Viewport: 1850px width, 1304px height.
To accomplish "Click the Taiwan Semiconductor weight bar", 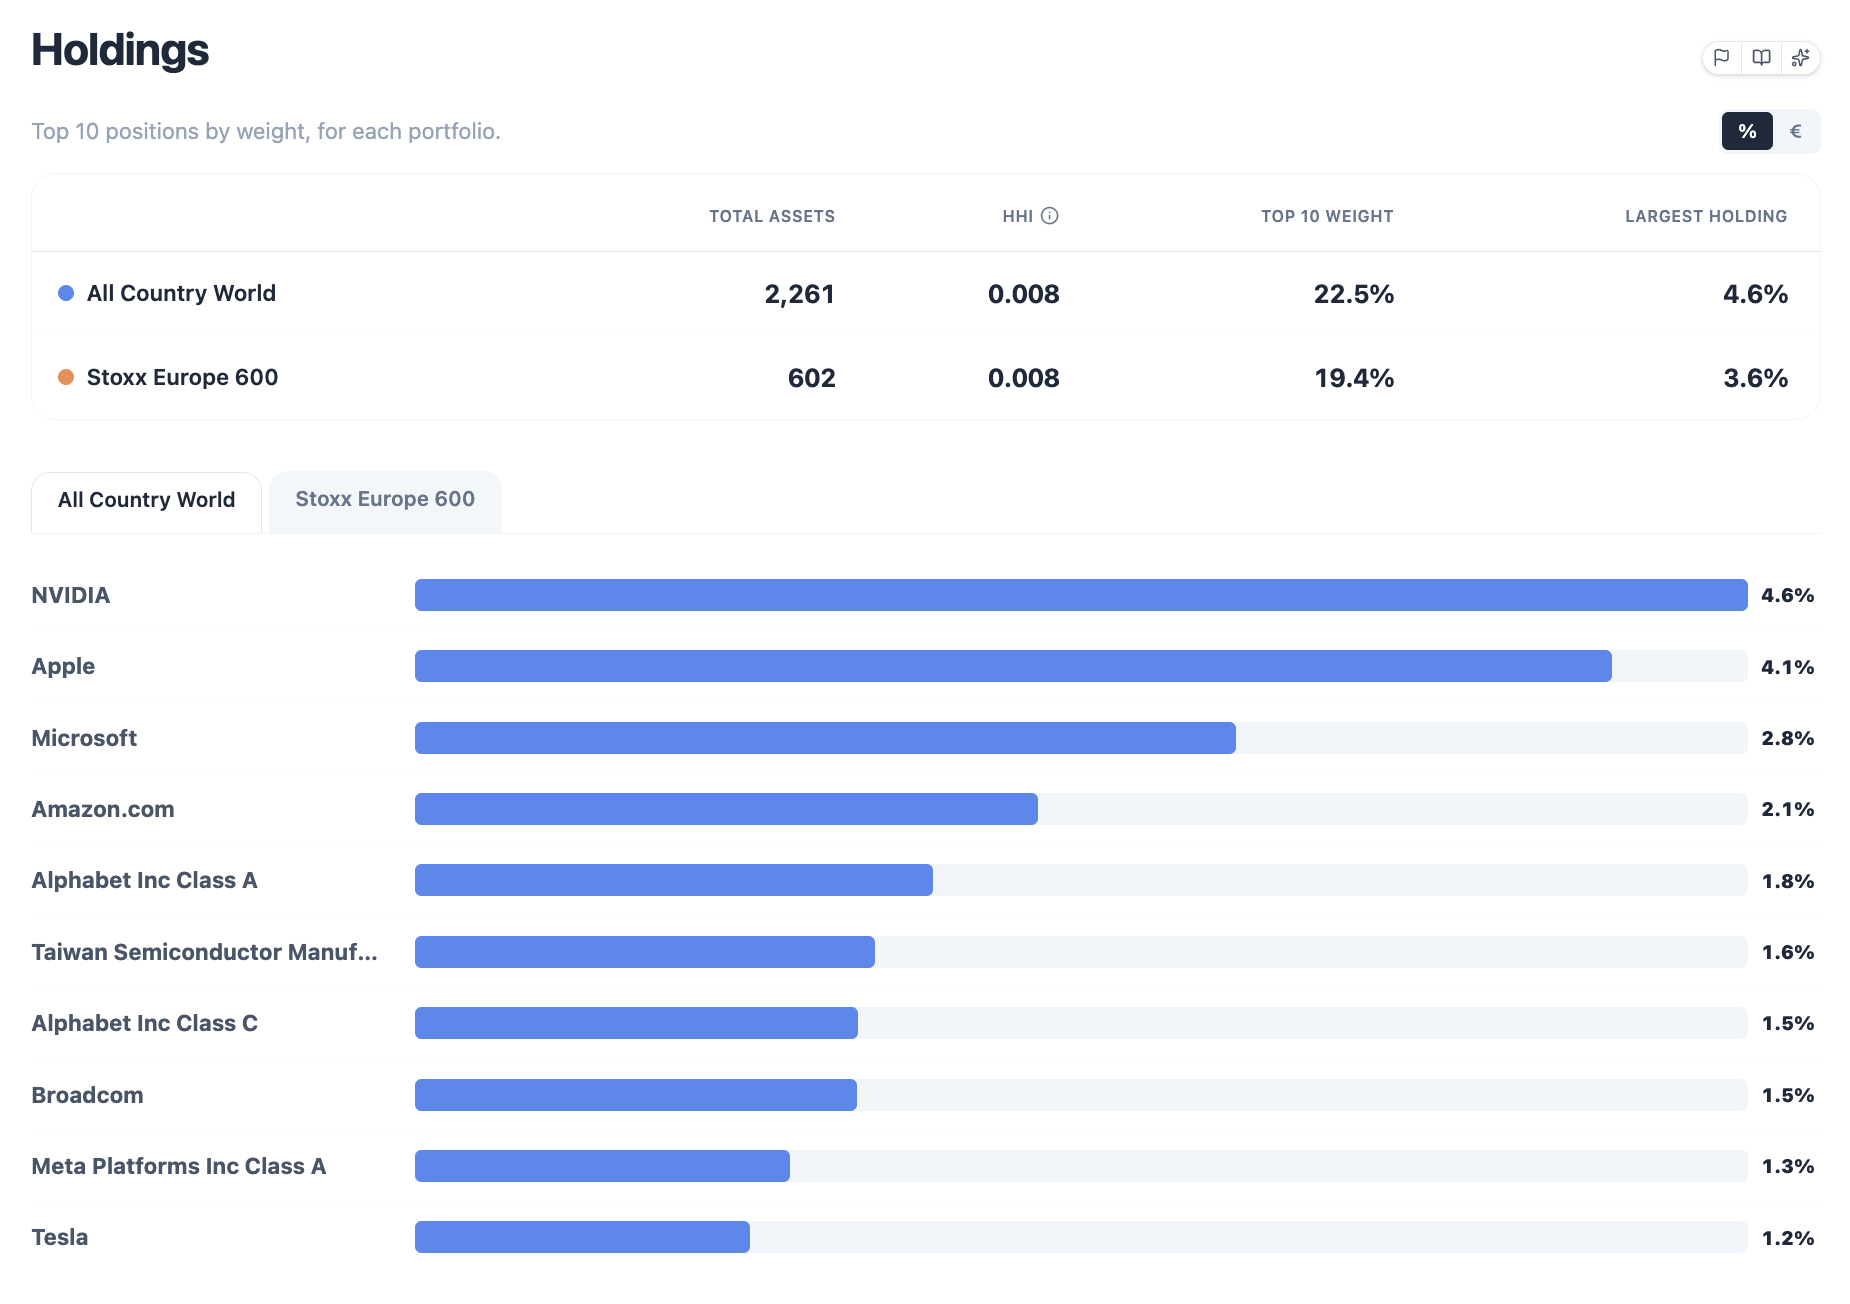I will (645, 952).
